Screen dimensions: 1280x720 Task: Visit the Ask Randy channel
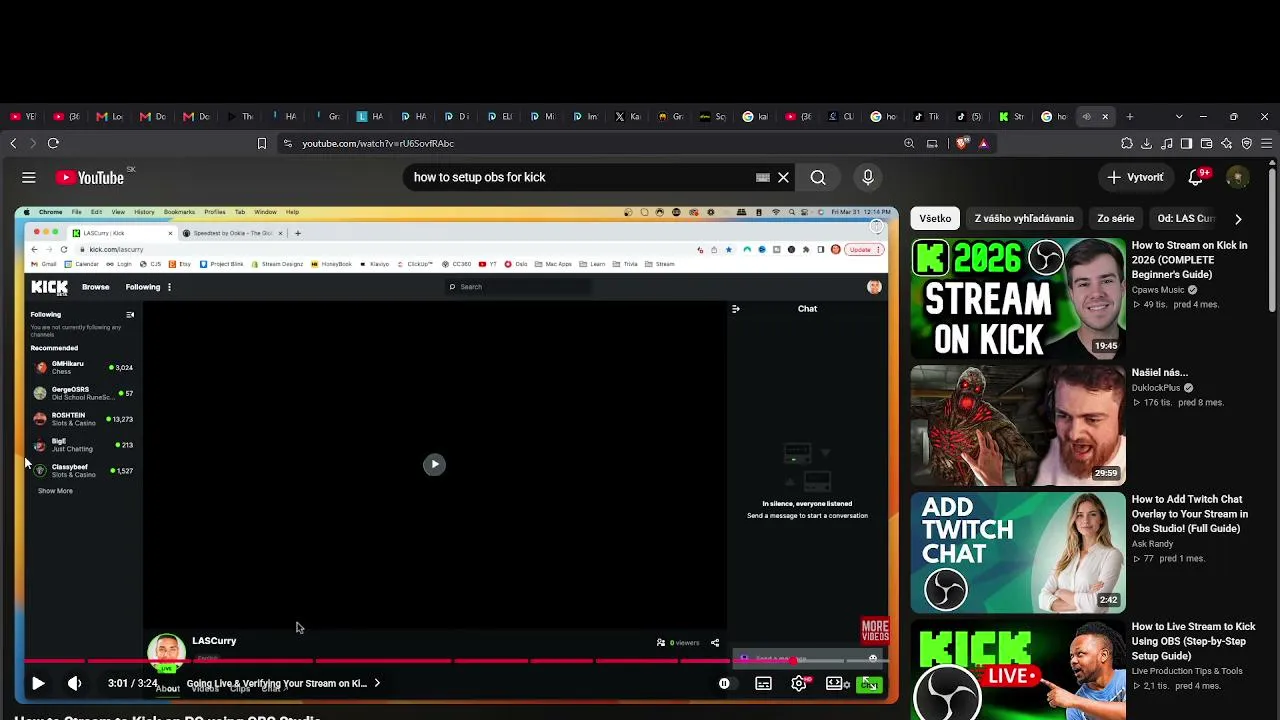[1153, 544]
